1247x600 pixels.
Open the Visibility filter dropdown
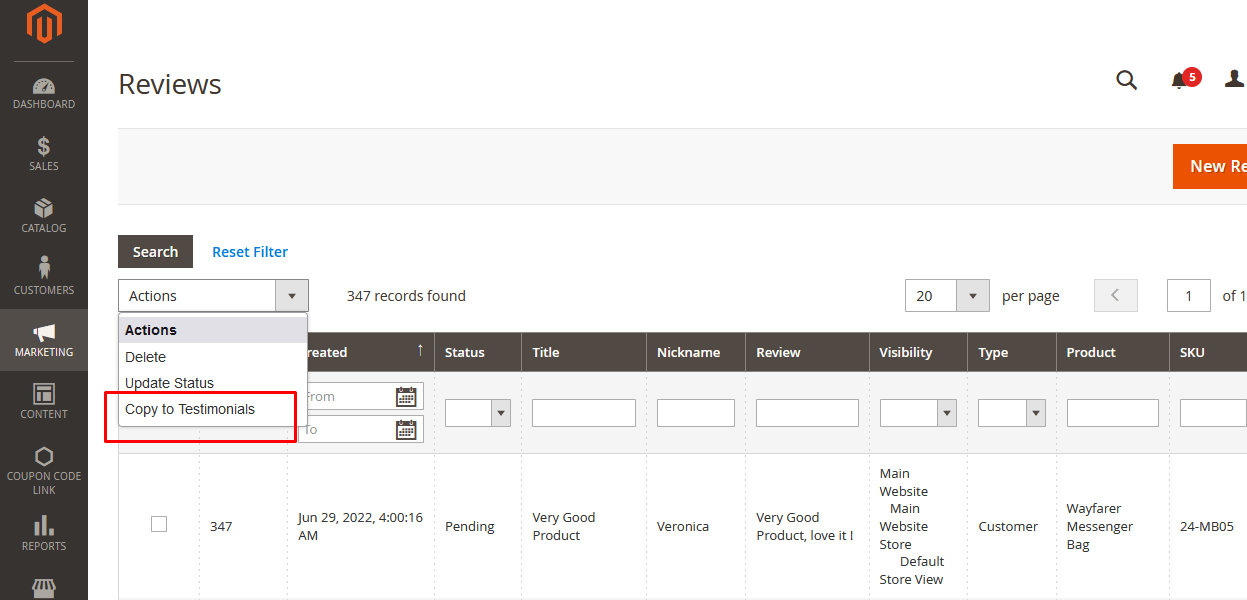click(945, 413)
